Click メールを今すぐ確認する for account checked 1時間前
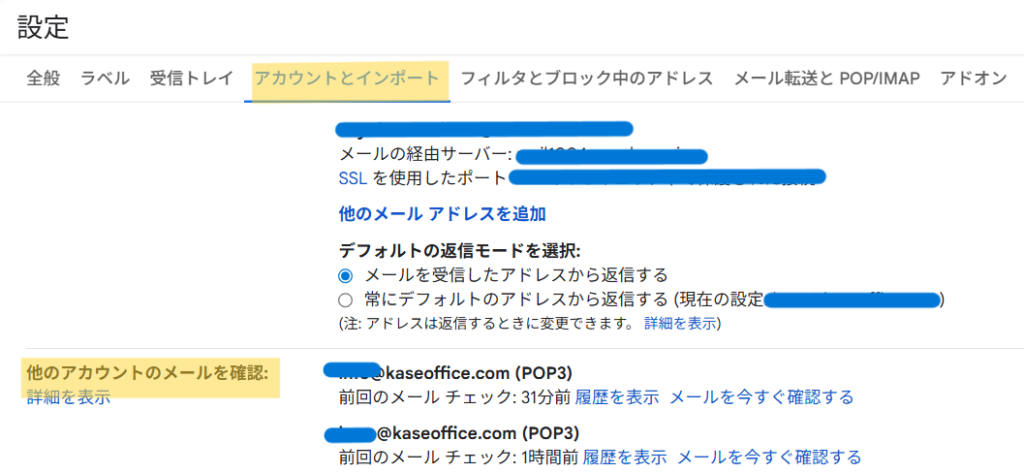This screenshot has width=1024, height=473. point(769,457)
